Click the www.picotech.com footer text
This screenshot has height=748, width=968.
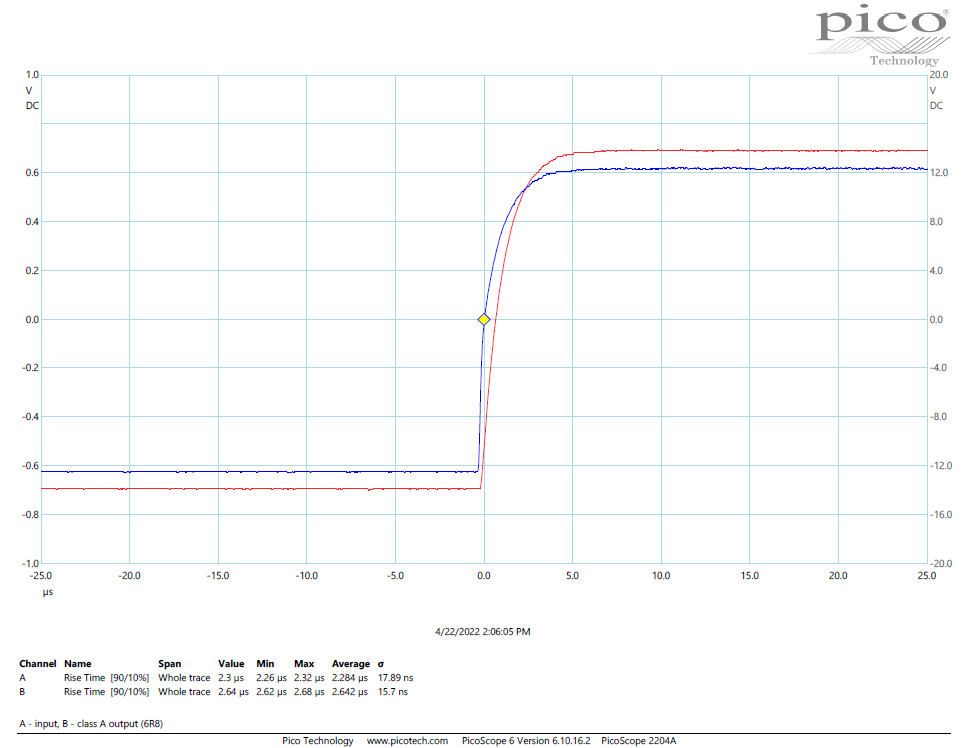[x=407, y=741]
